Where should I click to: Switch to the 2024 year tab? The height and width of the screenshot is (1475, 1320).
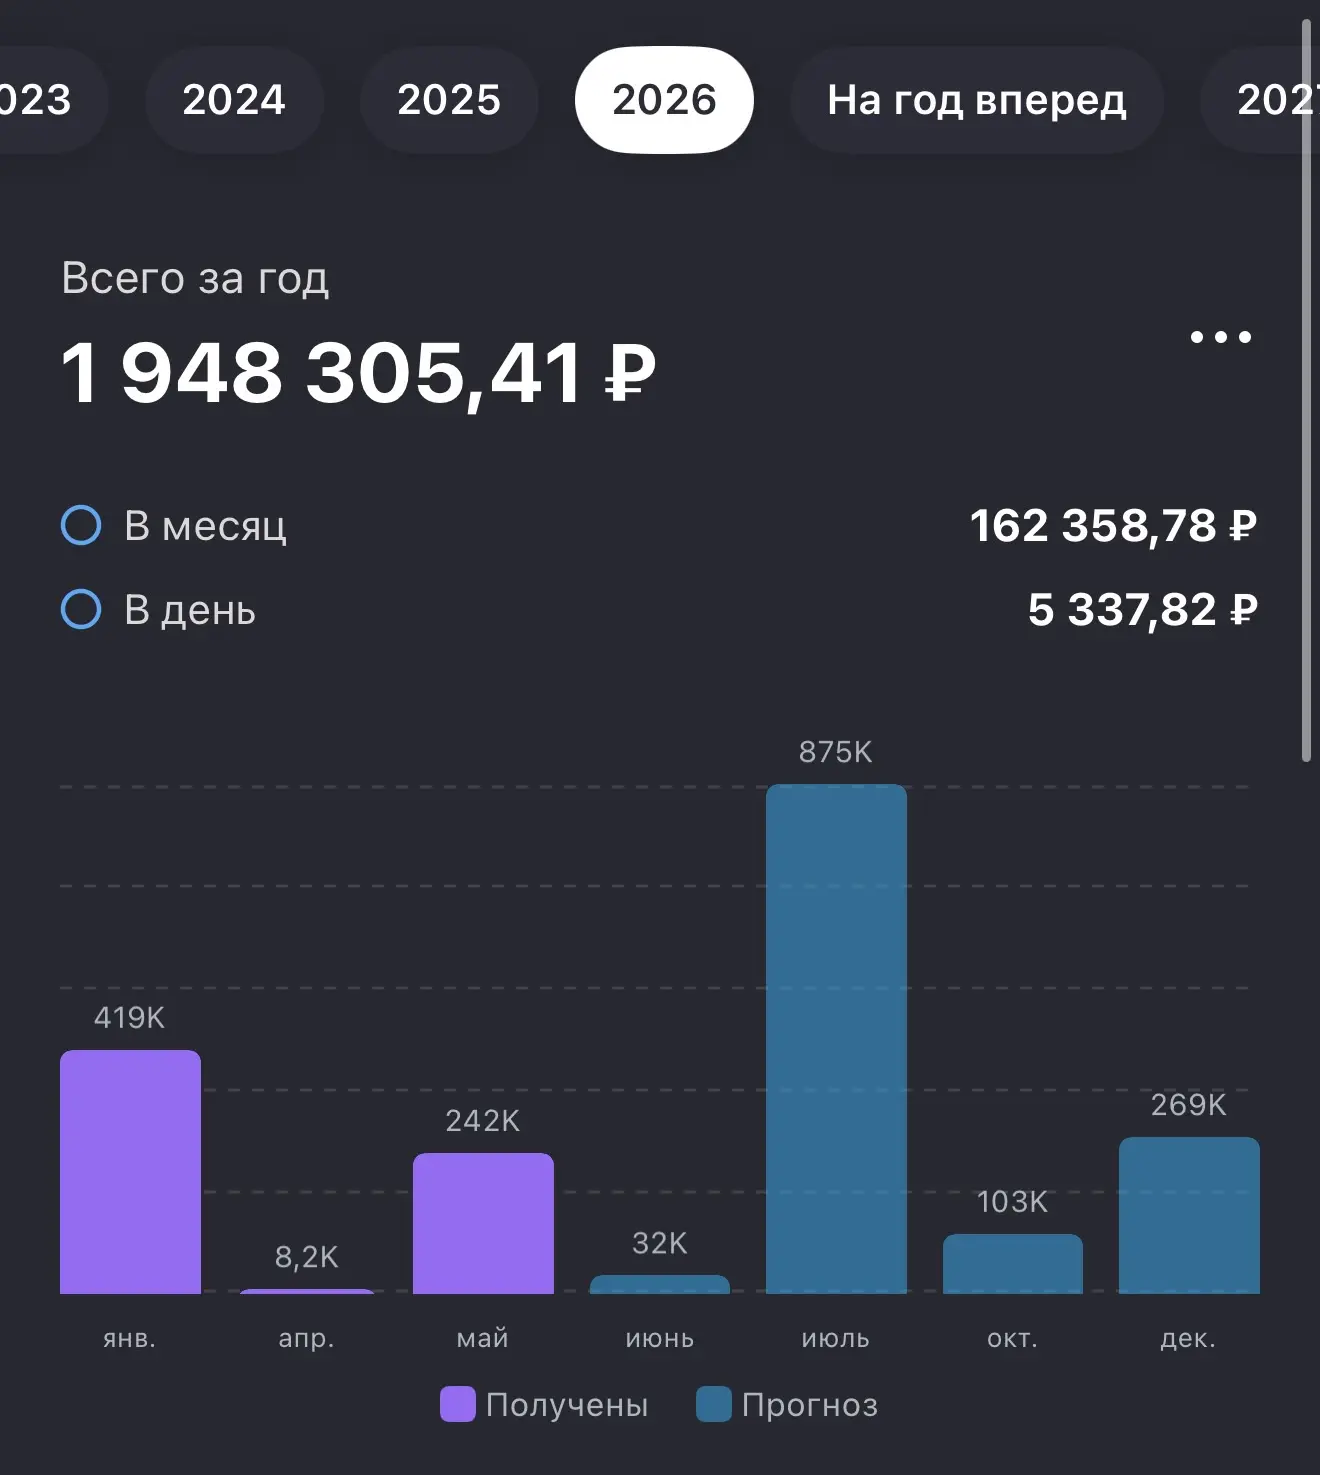click(234, 100)
